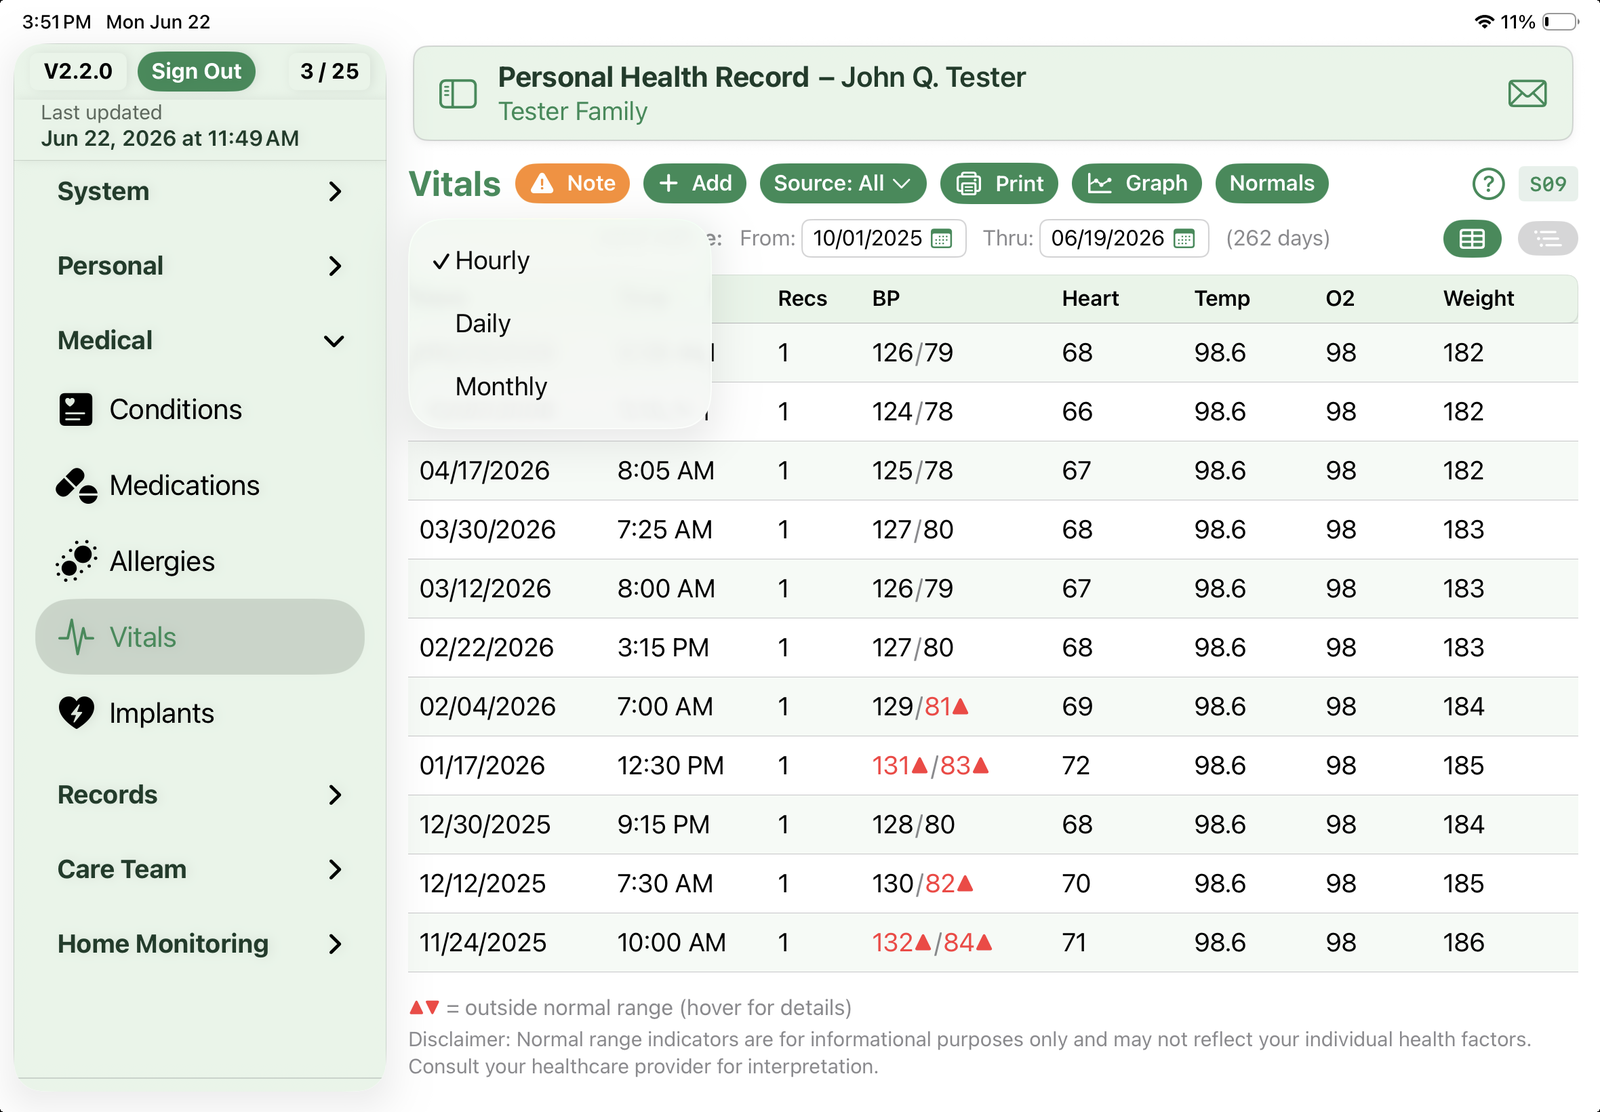
Task: Open the envelope mail icon
Action: point(1527,94)
